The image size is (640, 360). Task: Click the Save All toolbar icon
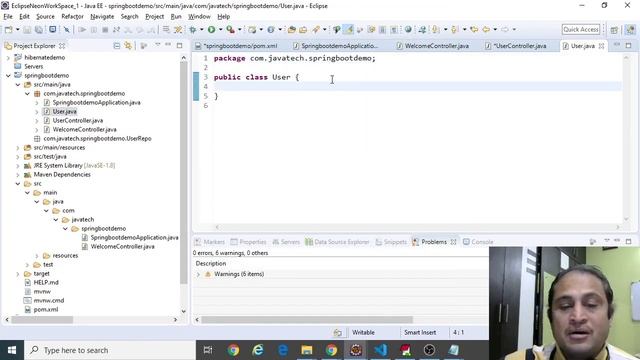(x=39, y=29)
